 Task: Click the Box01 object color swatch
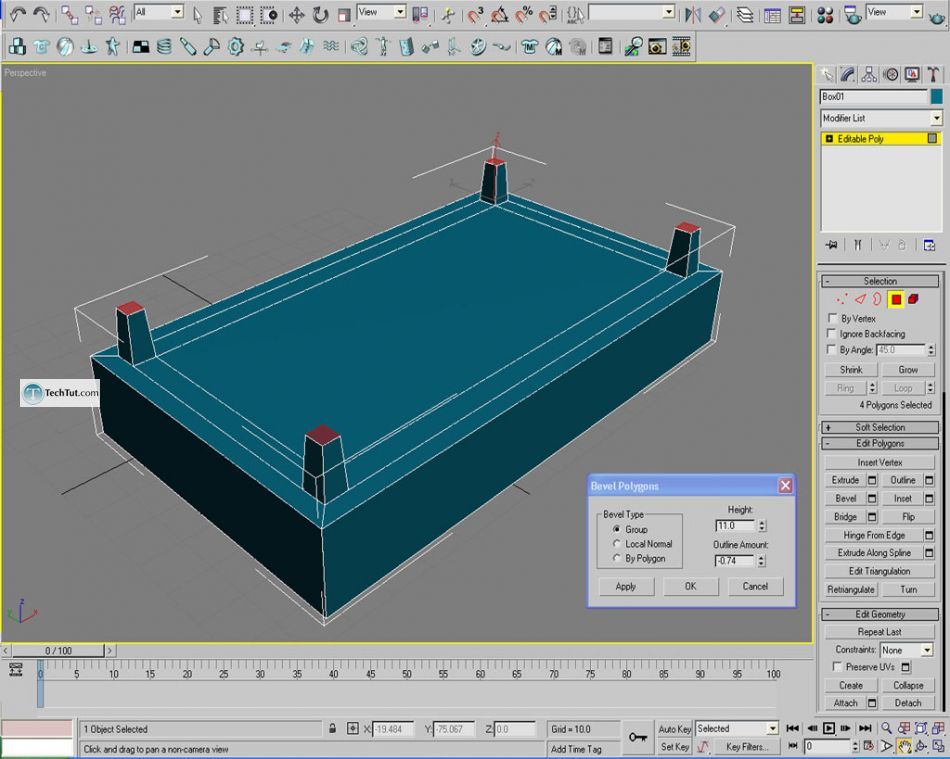coord(937,96)
